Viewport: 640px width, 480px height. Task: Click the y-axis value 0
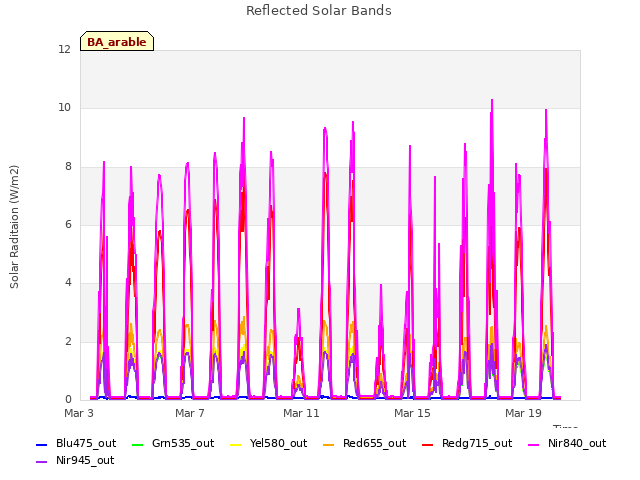[x=68, y=399]
